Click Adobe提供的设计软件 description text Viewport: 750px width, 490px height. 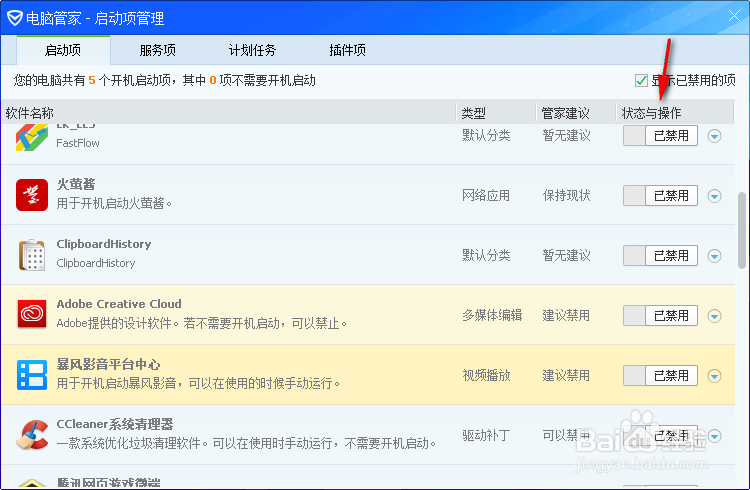pos(201,323)
